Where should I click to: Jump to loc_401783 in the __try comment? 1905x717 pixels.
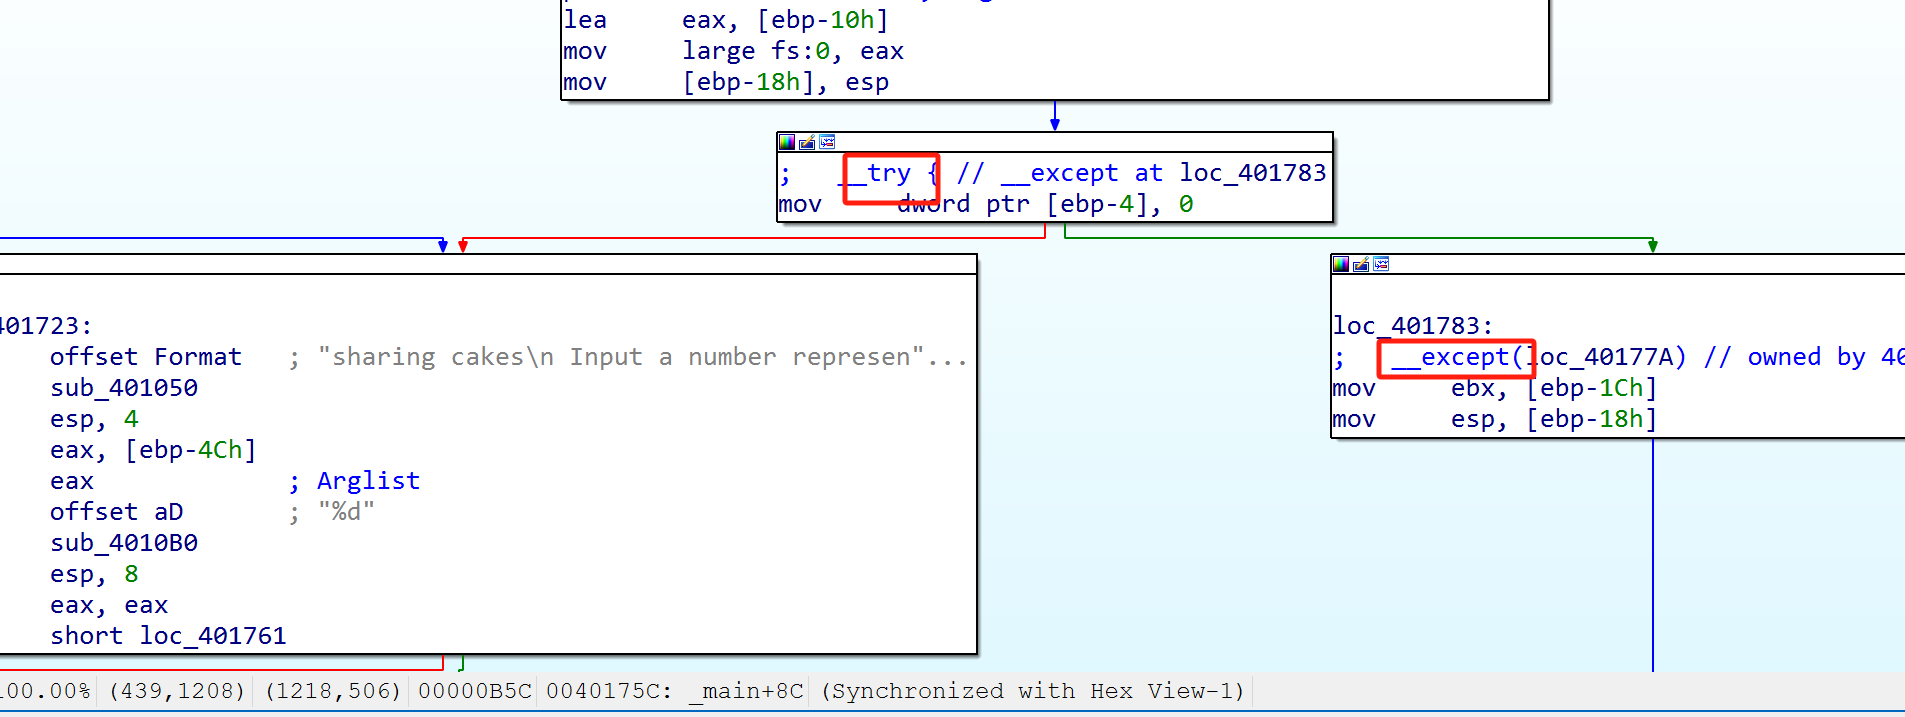click(1252, 173)
